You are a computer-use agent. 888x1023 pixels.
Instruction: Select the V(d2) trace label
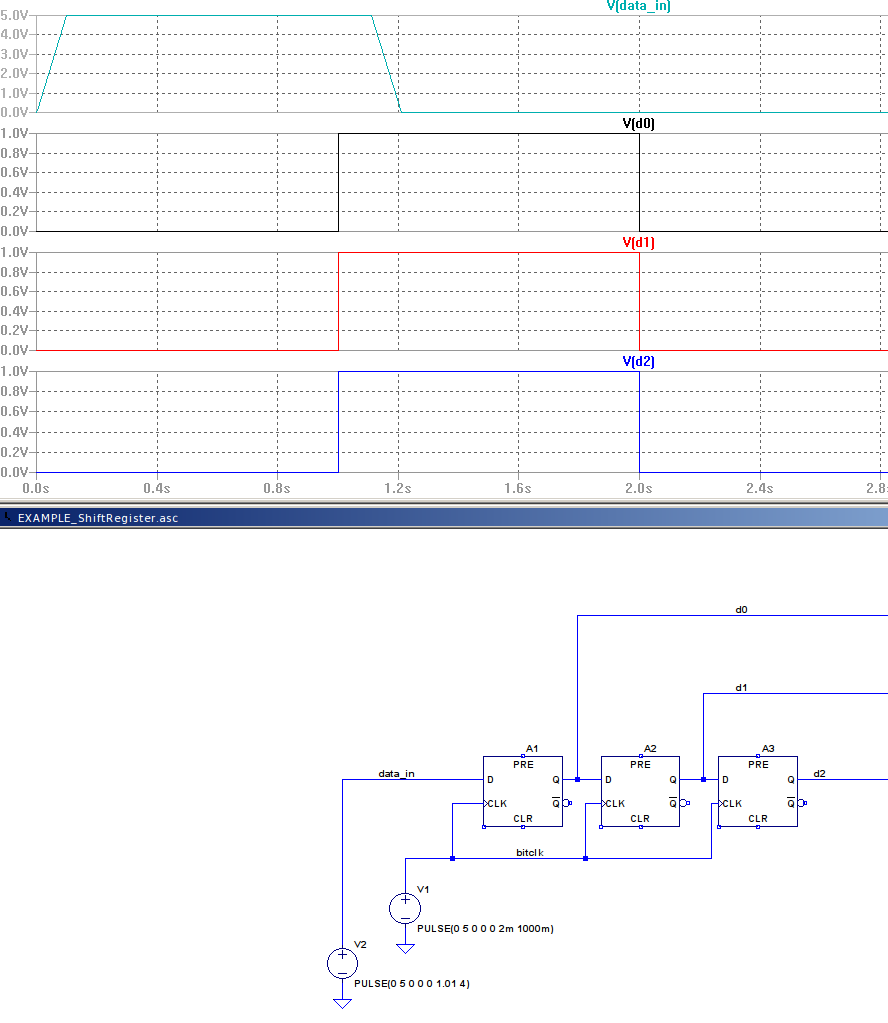[637, 362]
